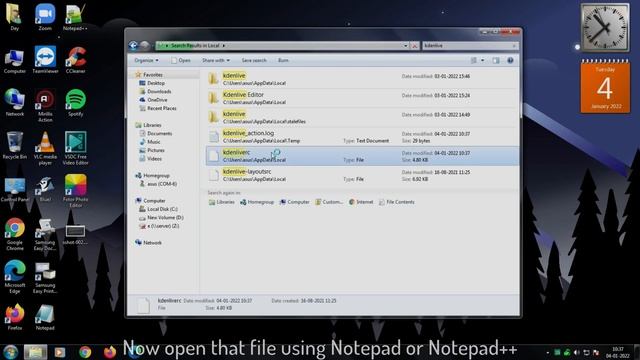Click Chrome icon on the taskbar

click(x=85, y=352)
